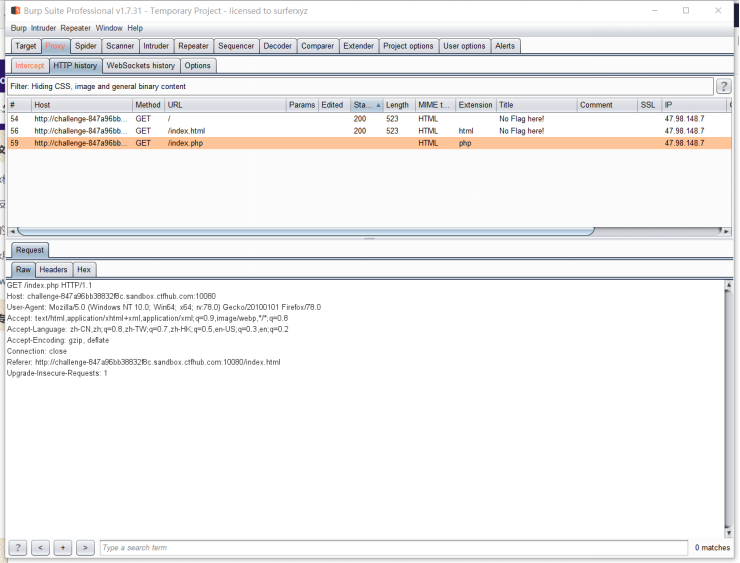
Task: Select the proxy Options sub-tab
Action: pyautogui.click(x=197, y=66)
